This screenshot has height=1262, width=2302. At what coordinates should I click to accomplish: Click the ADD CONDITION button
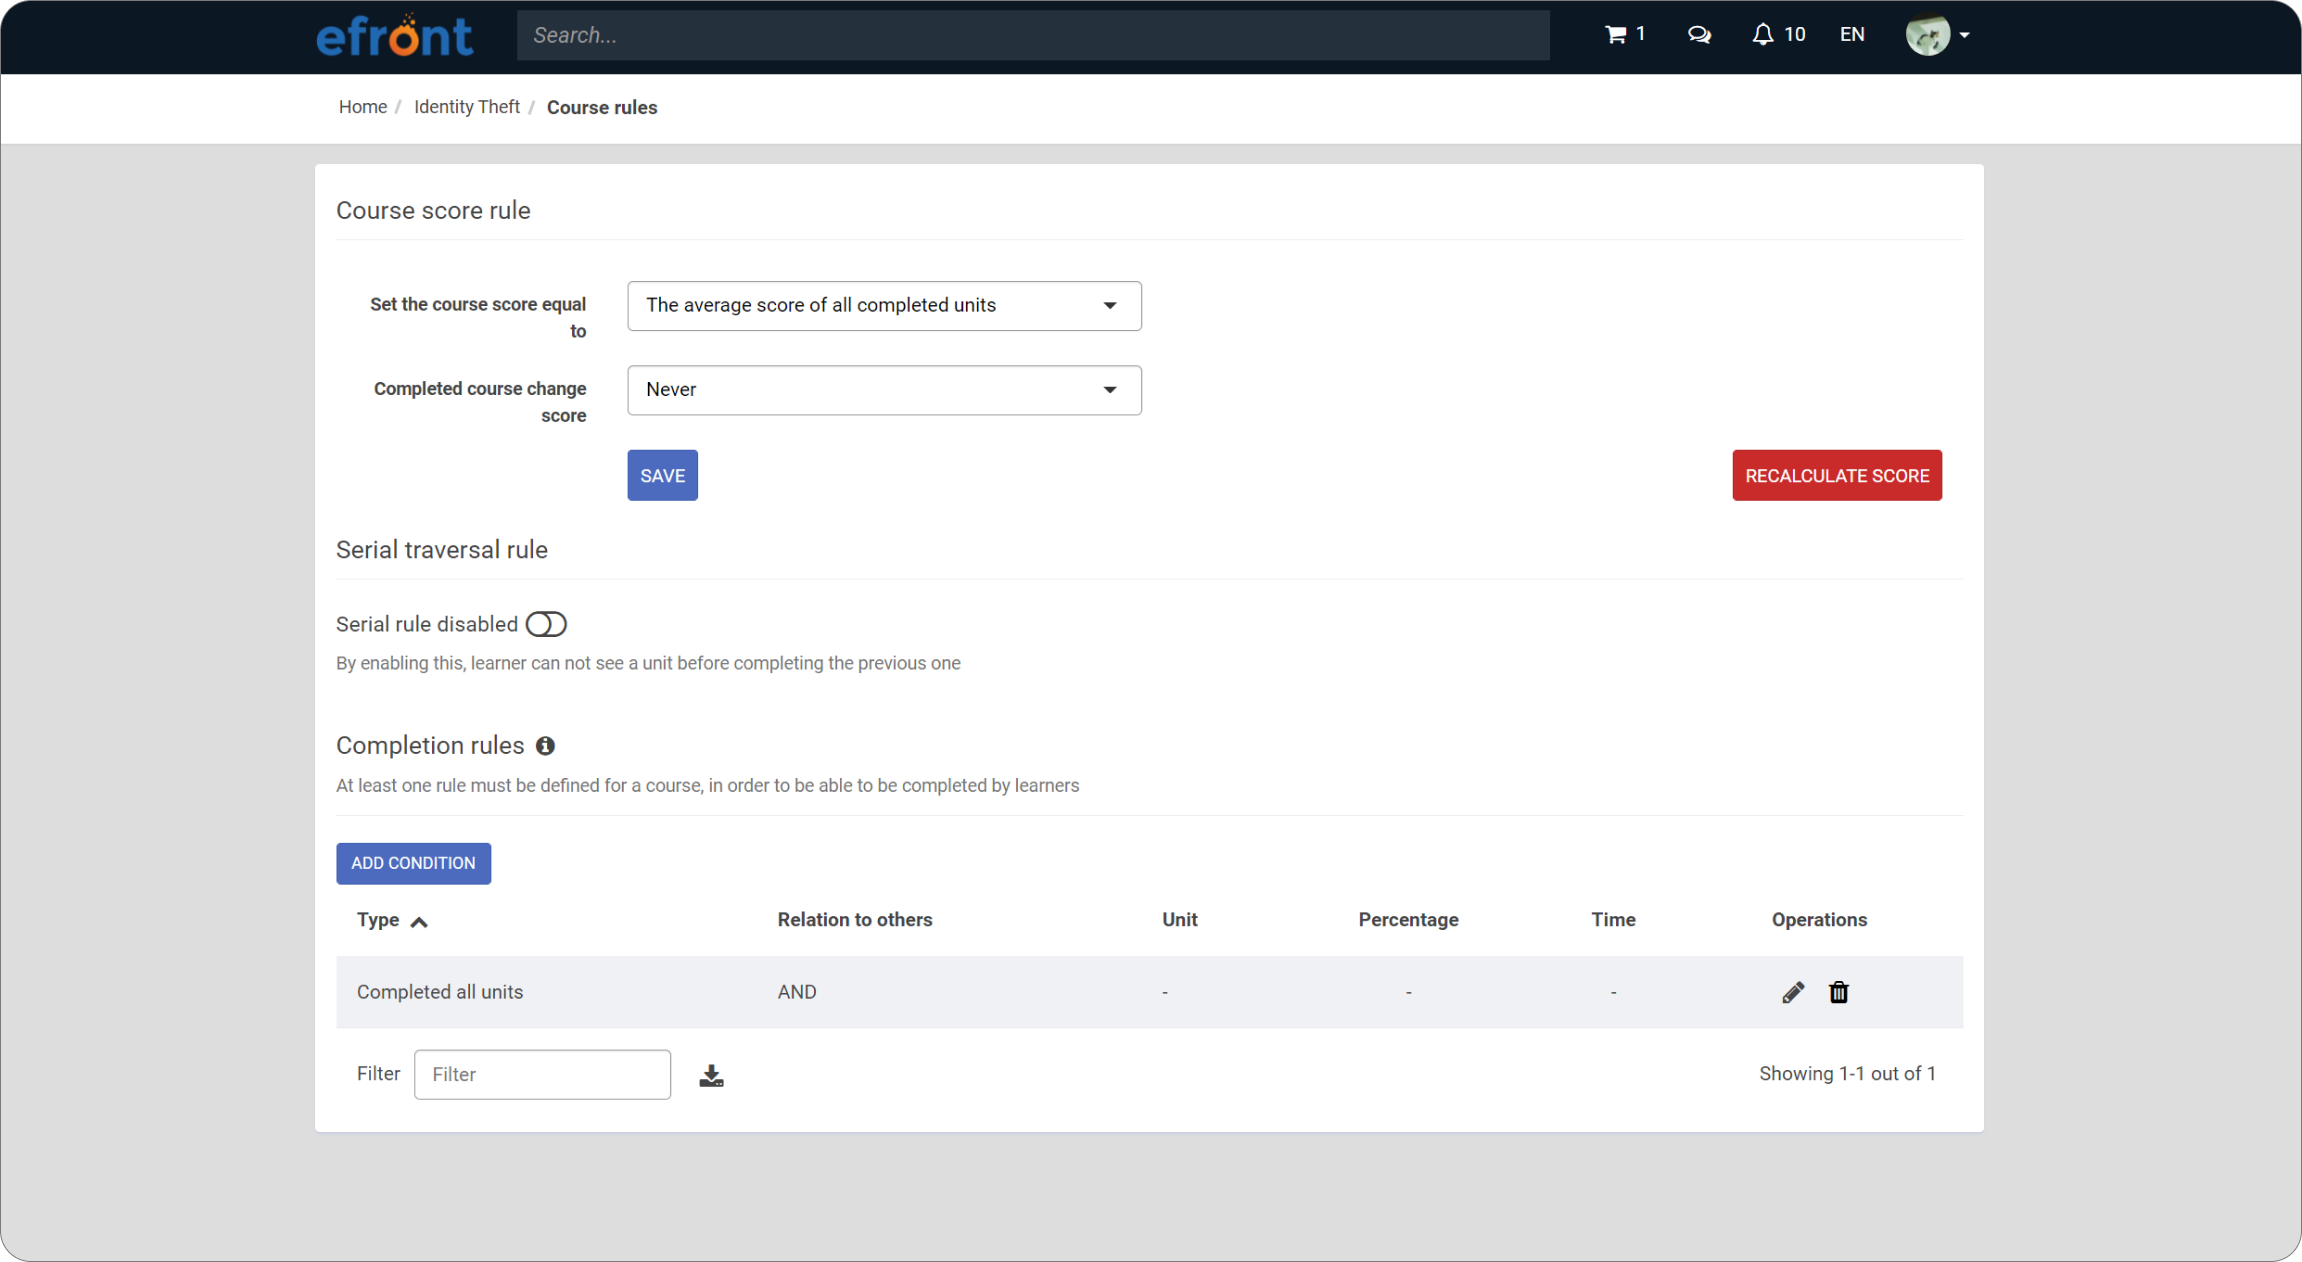pos(413,863)
